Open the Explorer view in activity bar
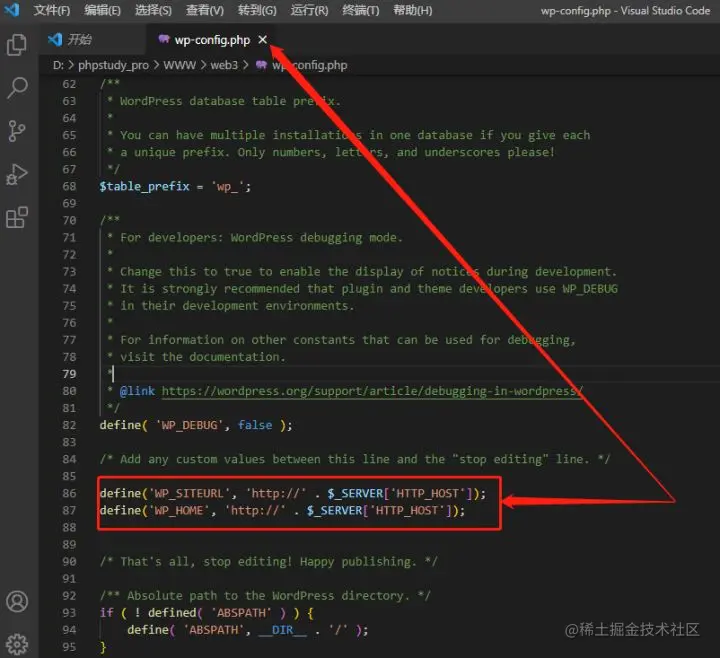Screen dimensions: 720x658 pyautogui.click(x=17, y=45)
